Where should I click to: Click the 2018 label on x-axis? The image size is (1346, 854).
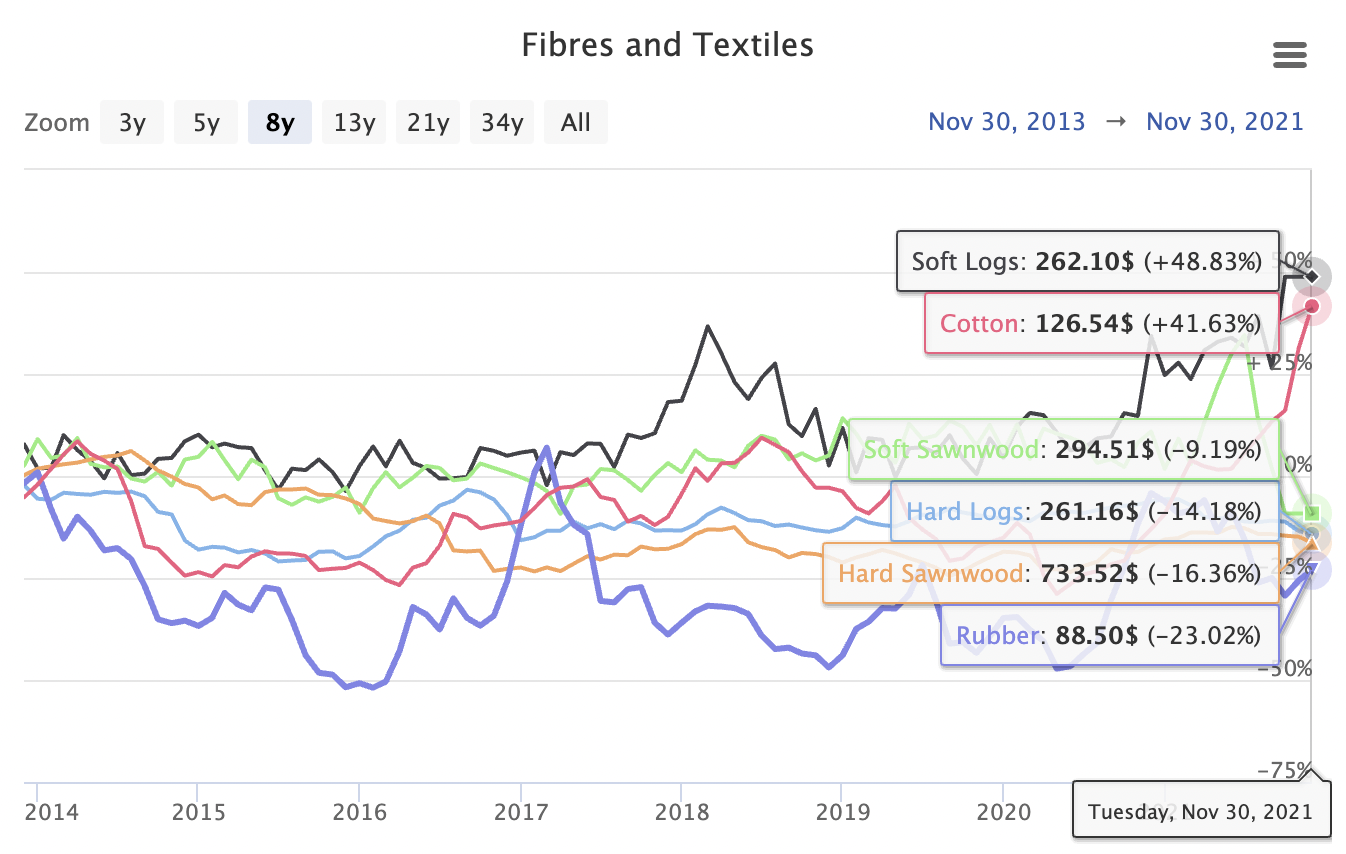click(682, 809)
